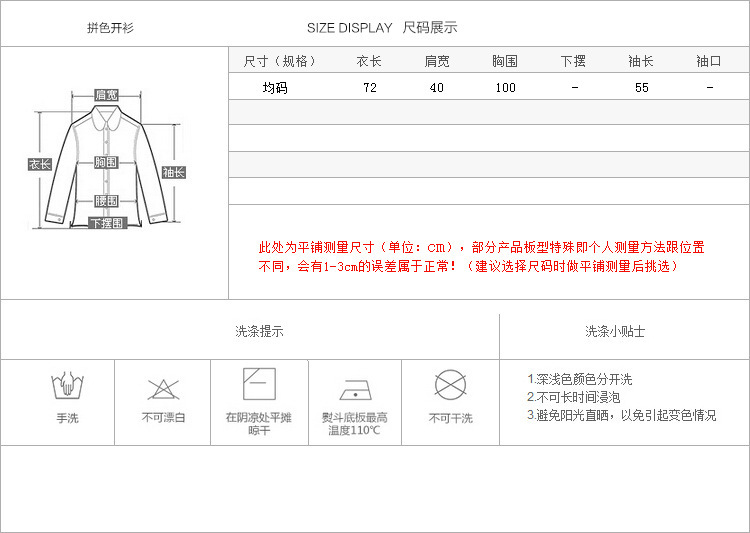Click the 不可干洗 caption

pyautogui.click(x=451, y=418)
